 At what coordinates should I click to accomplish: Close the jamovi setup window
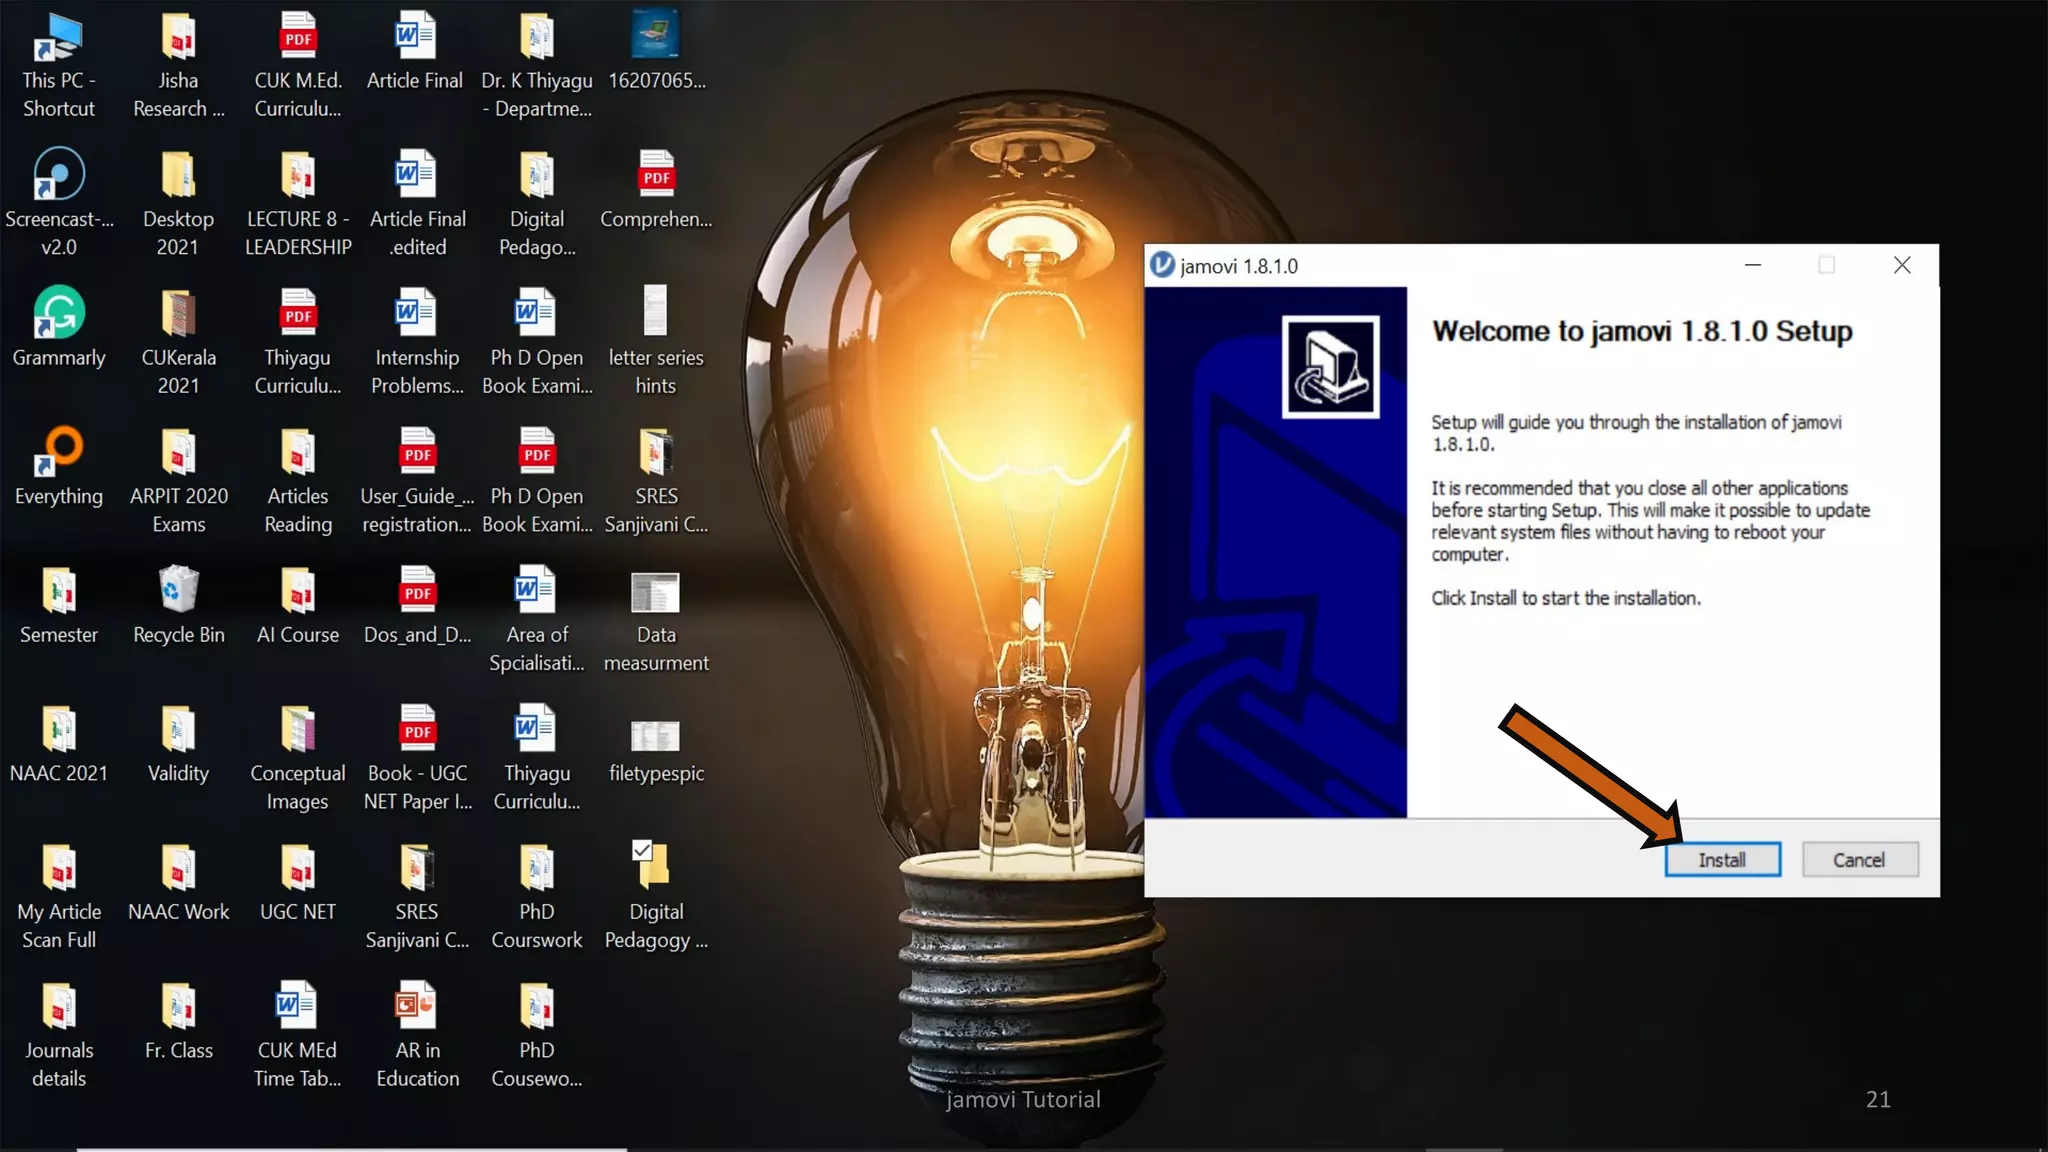pyautogui.click(x=1902, y=265)
